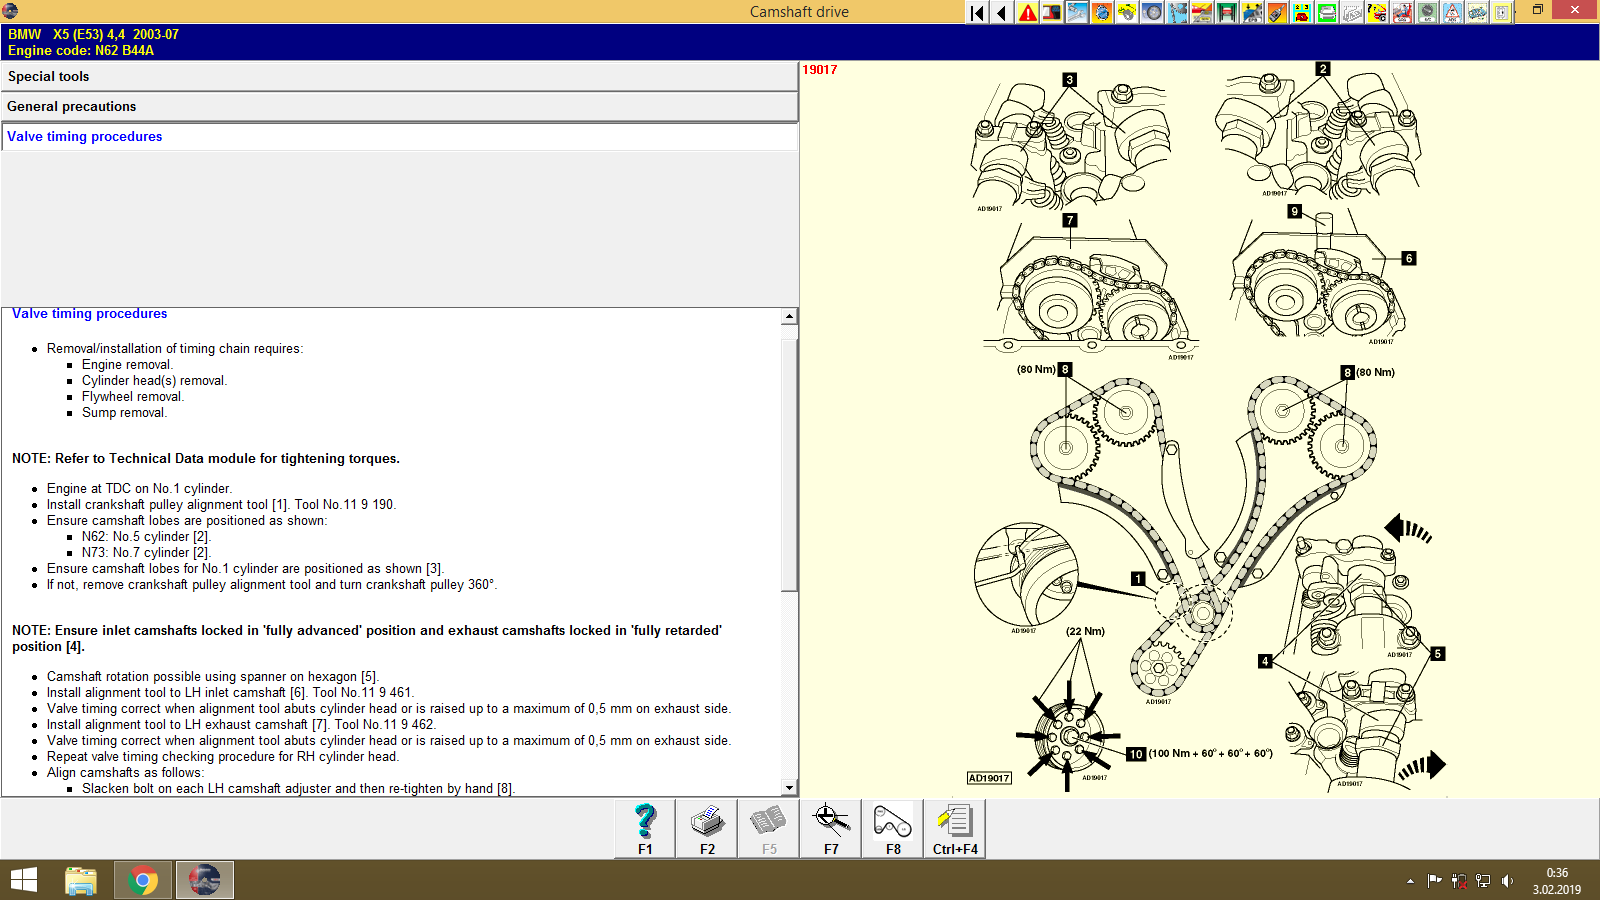Select the A/C toolbar icon
Image resolution: width=1600 pixels, height=900 pixels.
(1426, 13)
